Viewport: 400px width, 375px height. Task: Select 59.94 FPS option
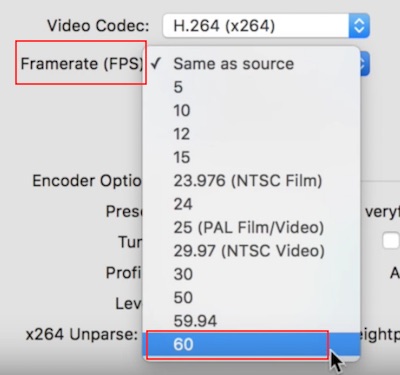pyautogui.click(x=252, y=321)
